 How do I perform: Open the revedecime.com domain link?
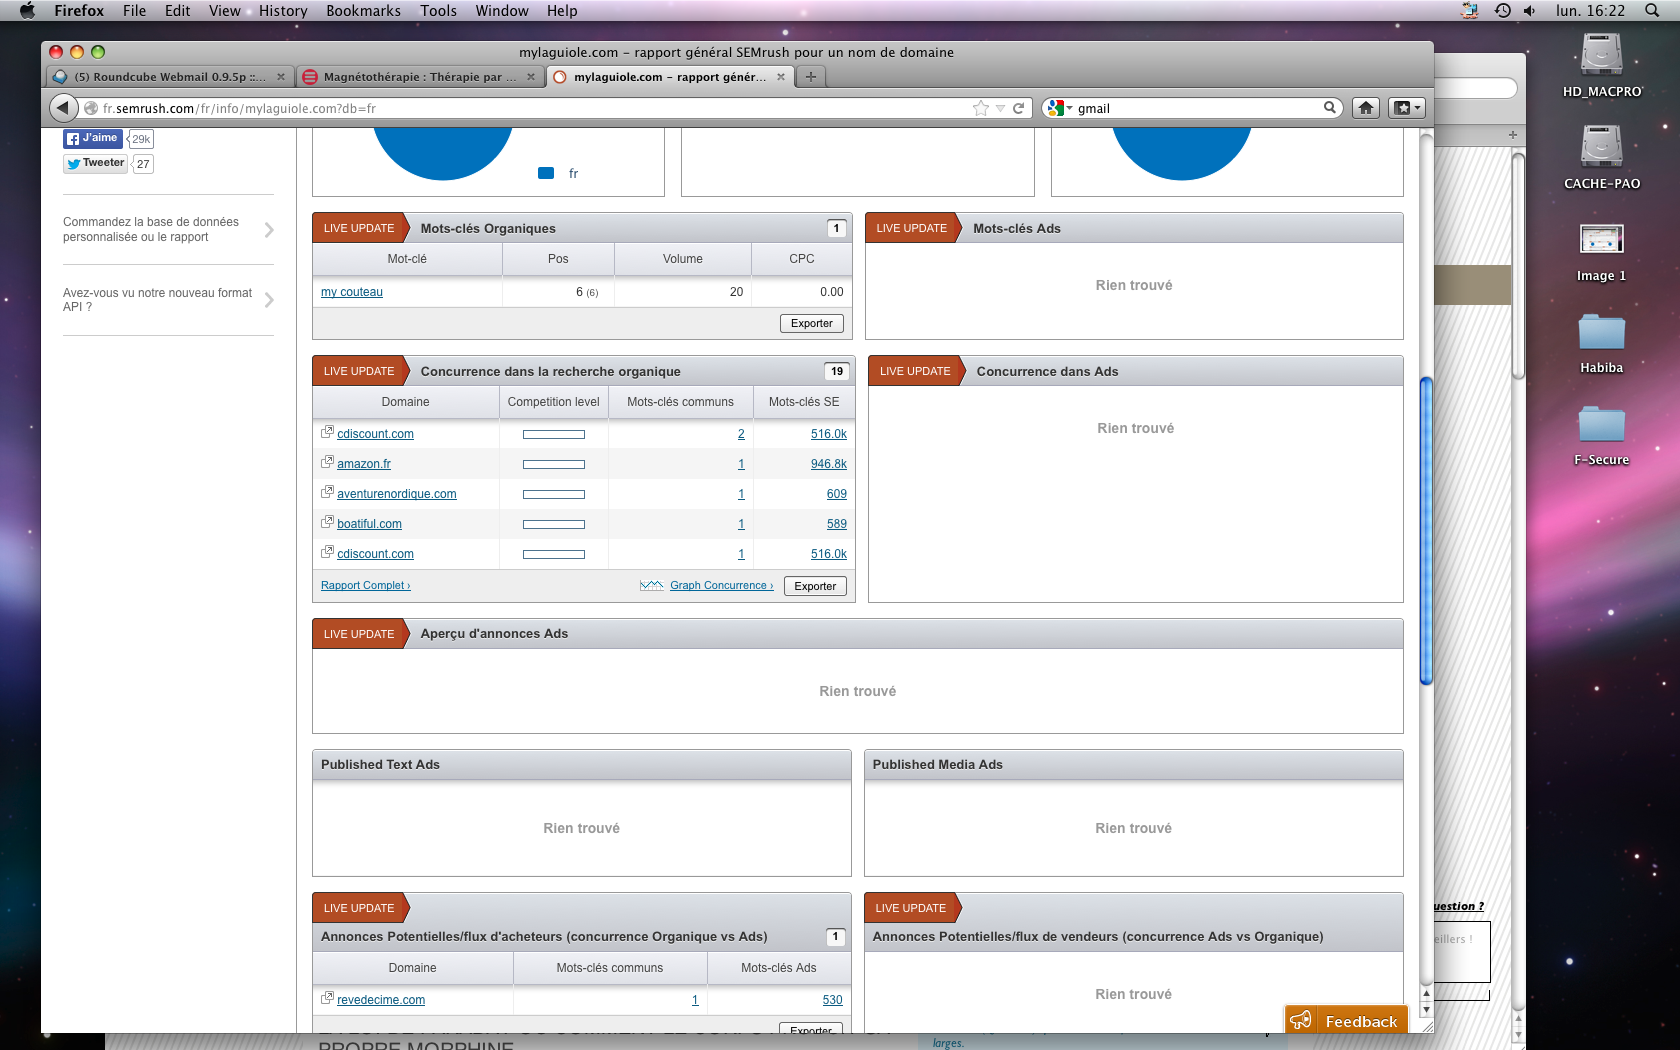coord(381,1000)
